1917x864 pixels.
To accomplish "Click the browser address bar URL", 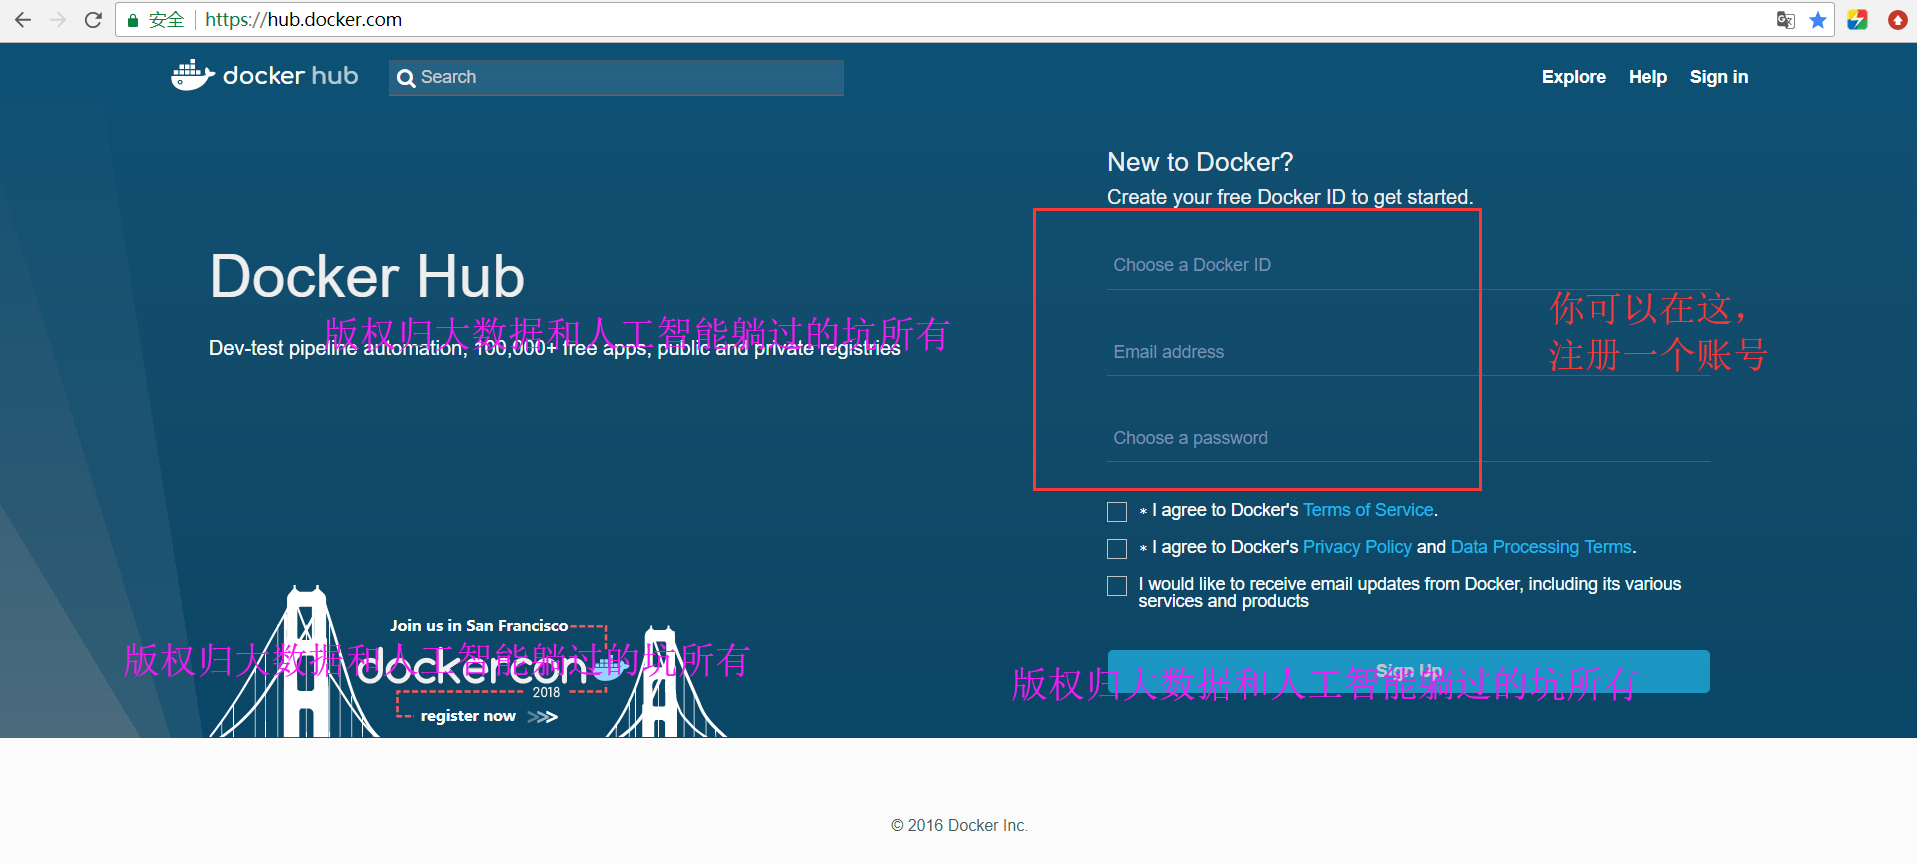I will (303, 20).
